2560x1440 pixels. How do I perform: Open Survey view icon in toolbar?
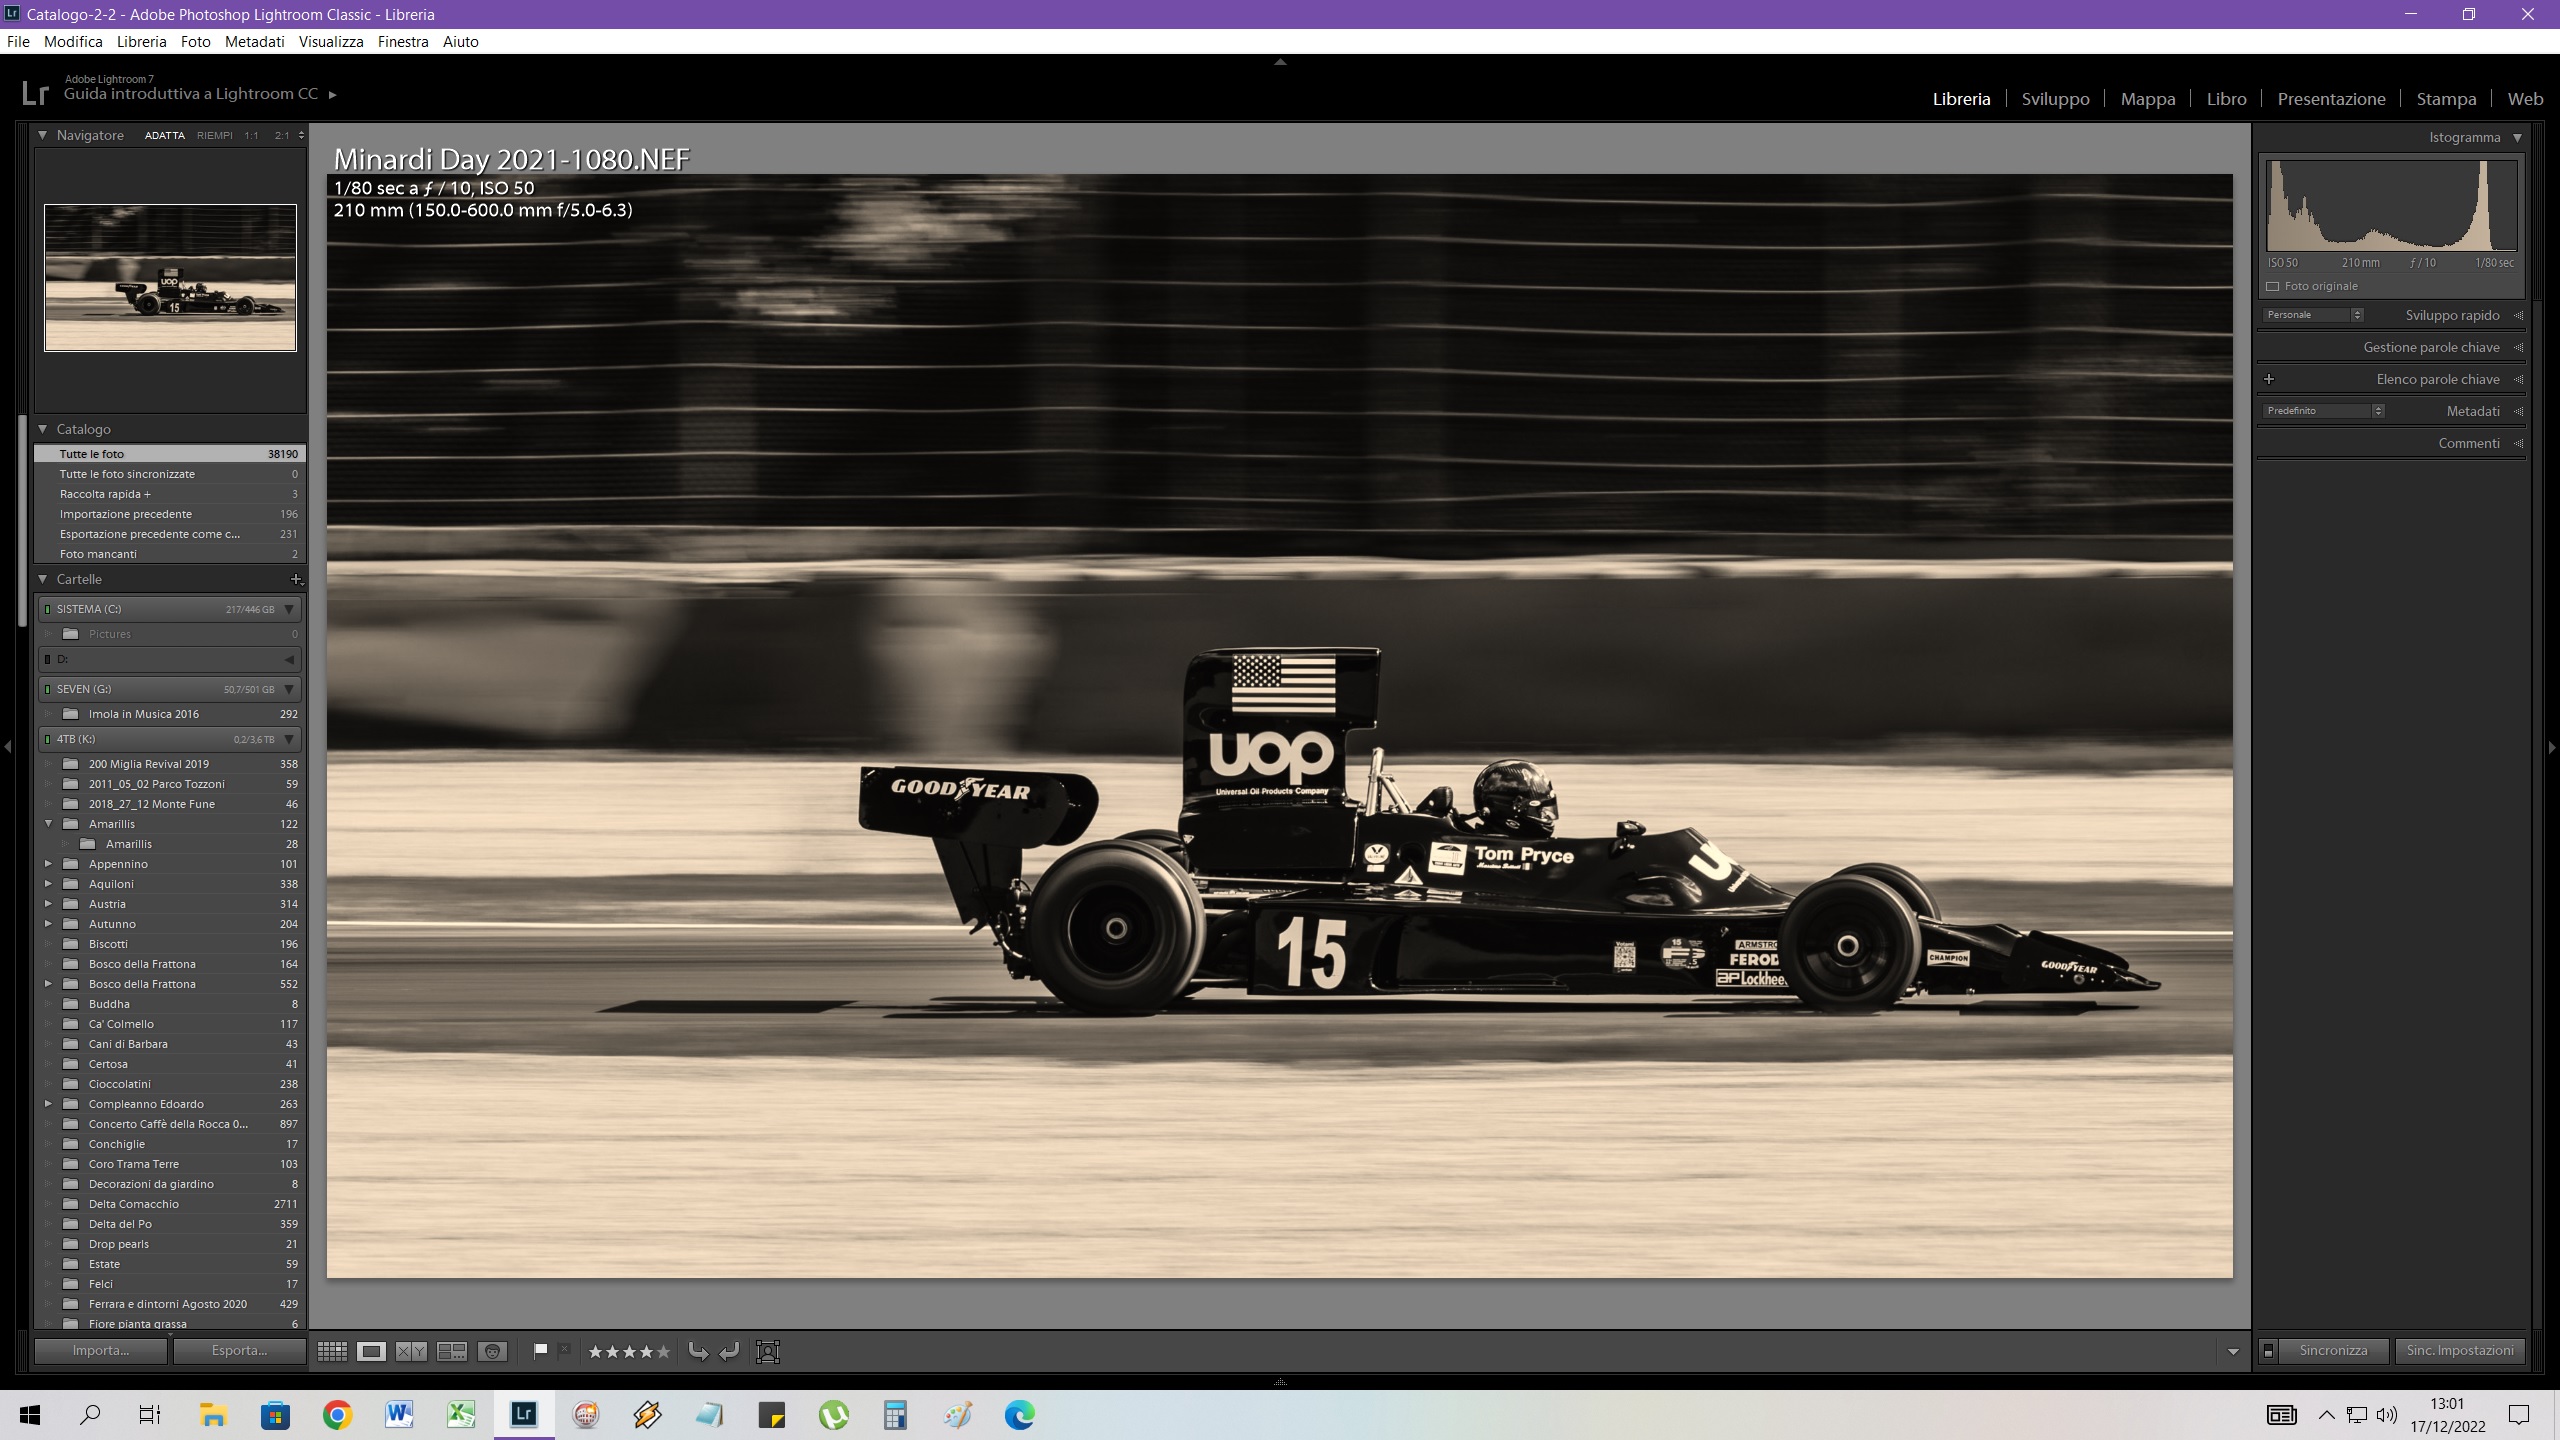(452, 1352)
